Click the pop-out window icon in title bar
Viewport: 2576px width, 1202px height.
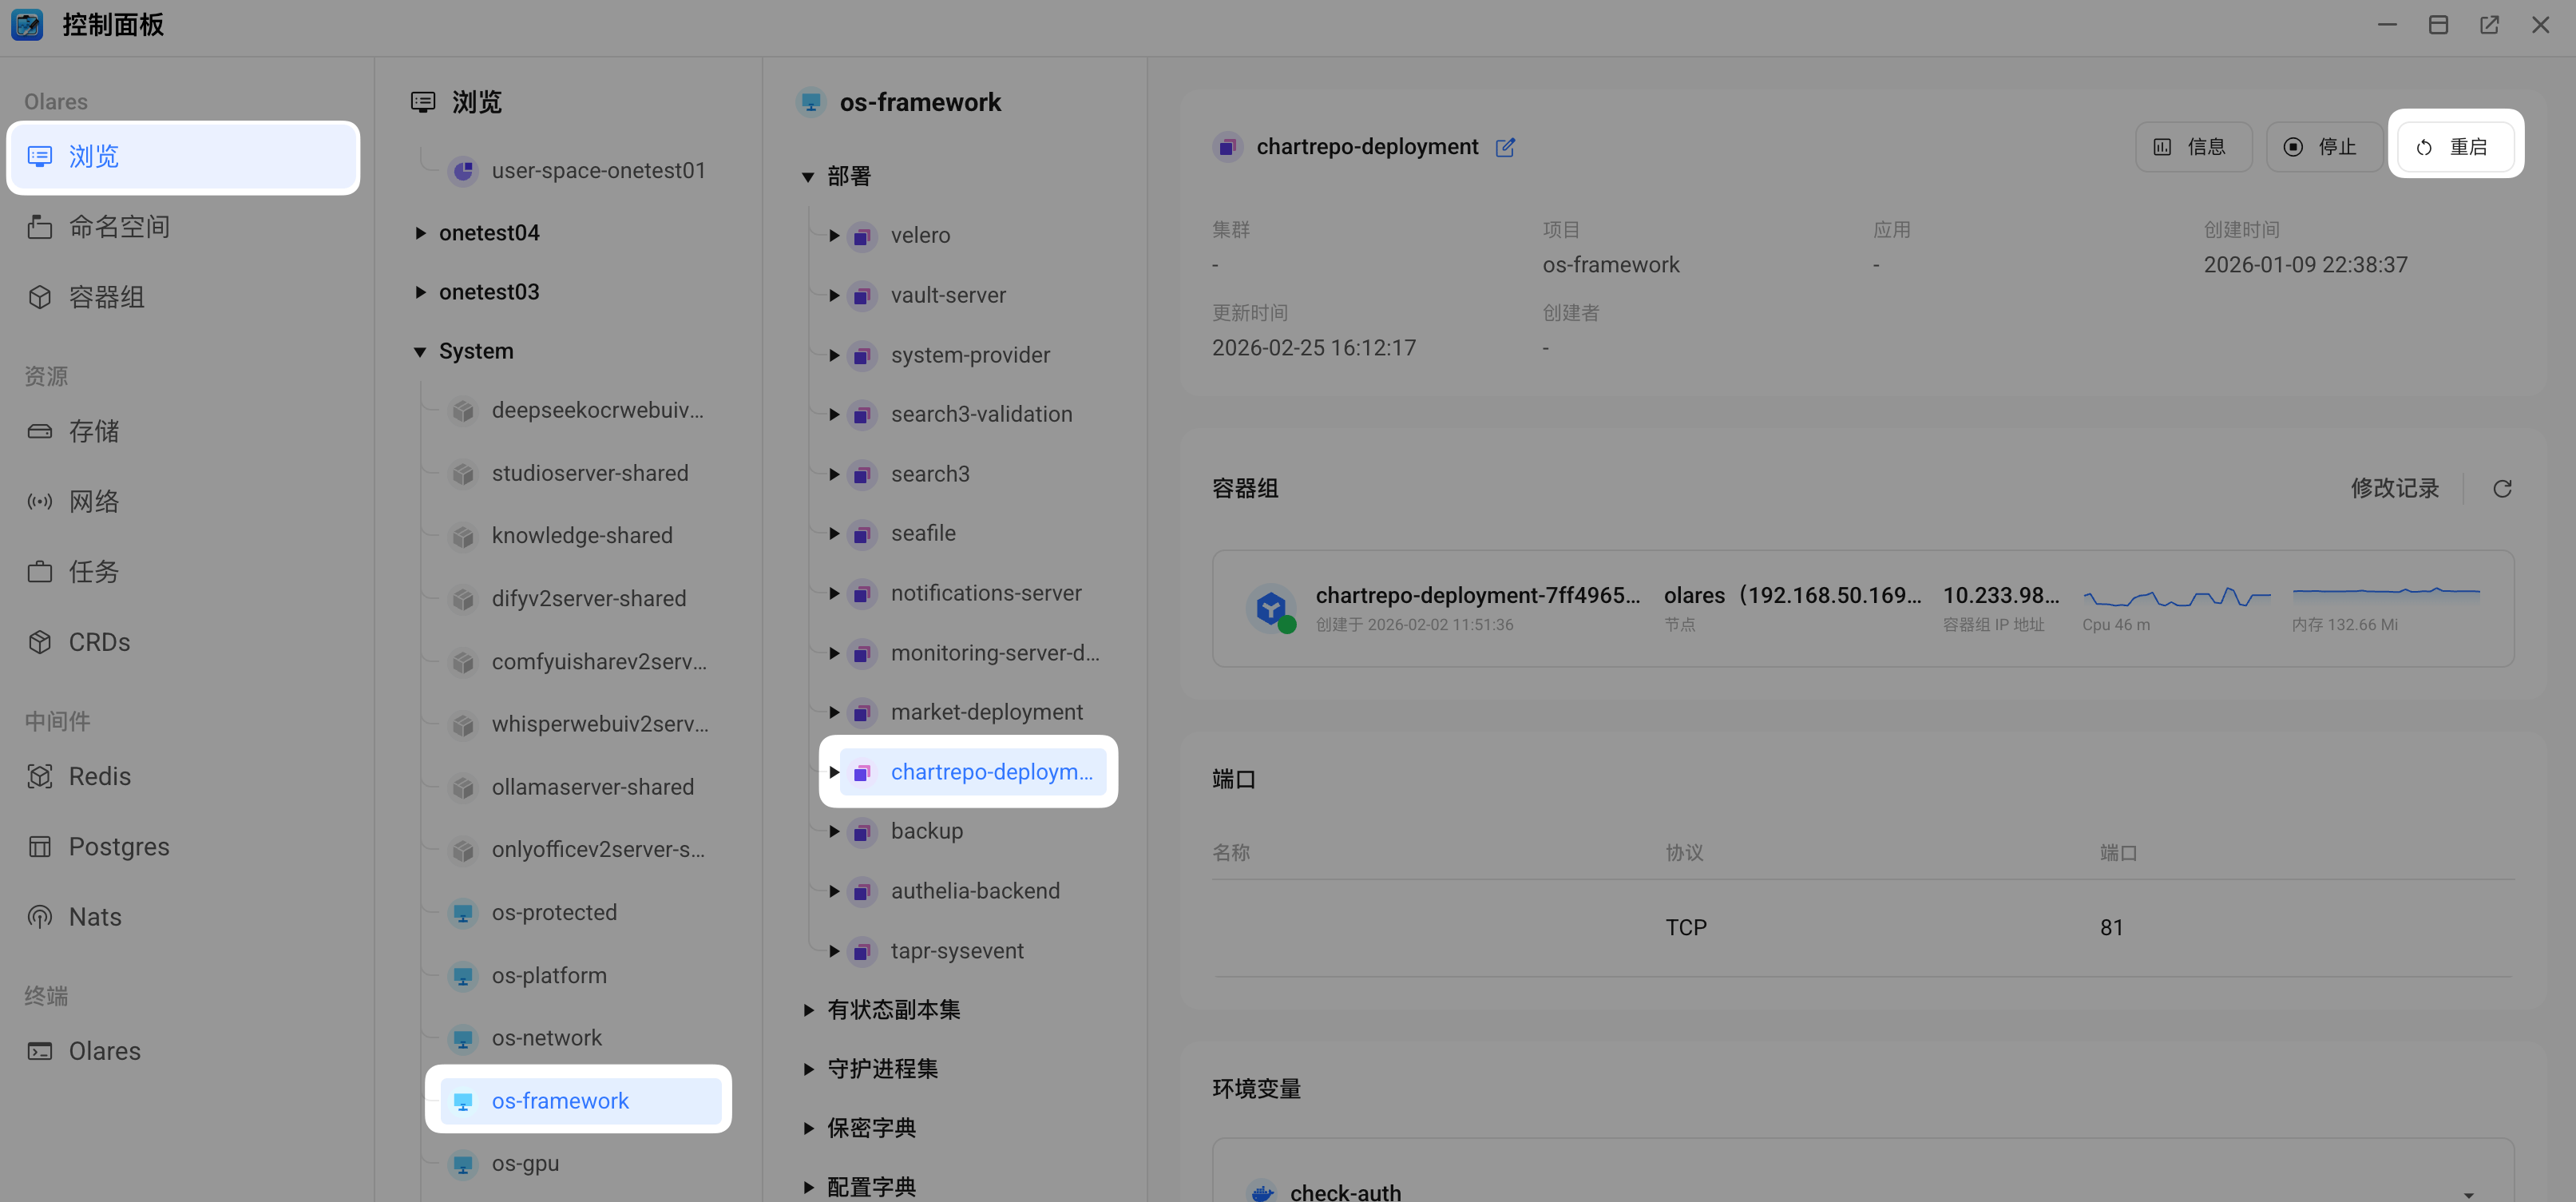point(2489,25)
